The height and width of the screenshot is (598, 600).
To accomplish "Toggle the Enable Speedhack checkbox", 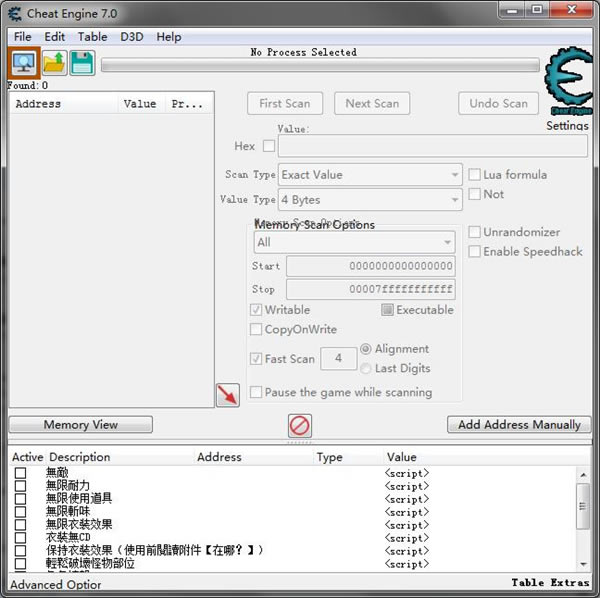I will pos(474,252).
